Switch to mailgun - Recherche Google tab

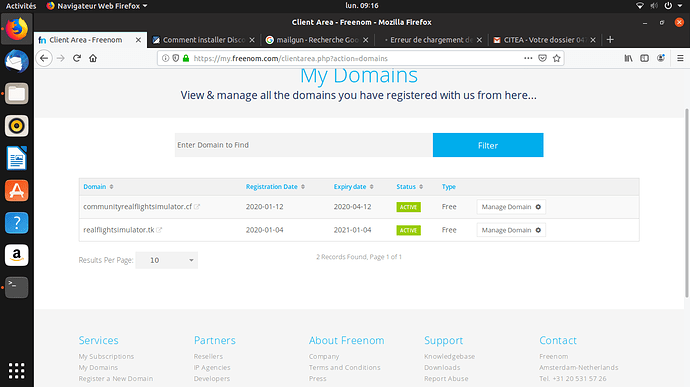317,40
